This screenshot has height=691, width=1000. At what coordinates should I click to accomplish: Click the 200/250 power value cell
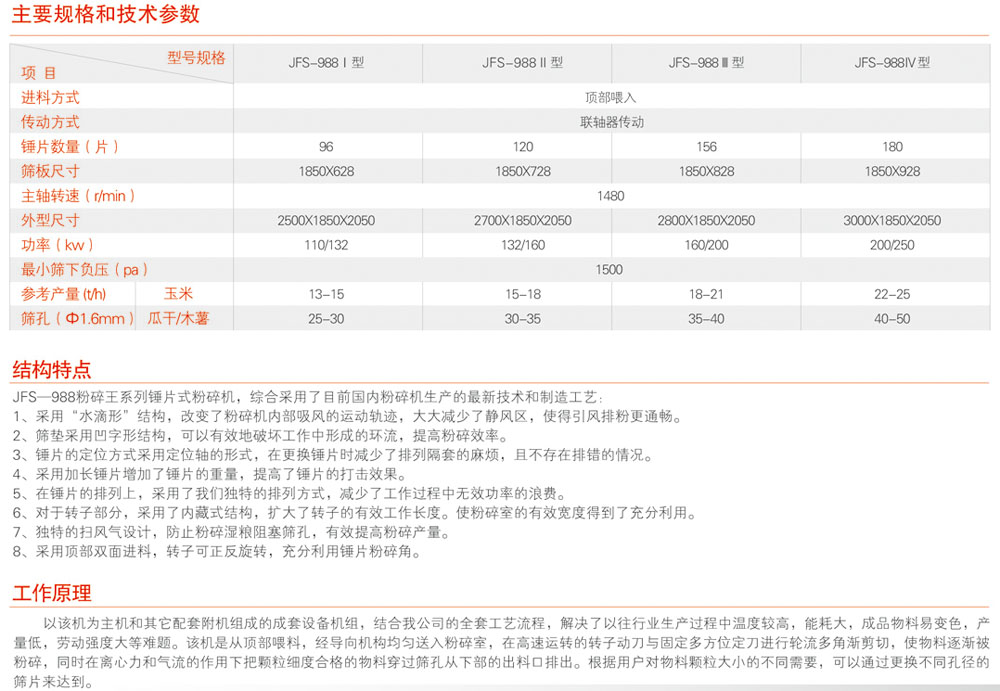(x=892, y=245)
